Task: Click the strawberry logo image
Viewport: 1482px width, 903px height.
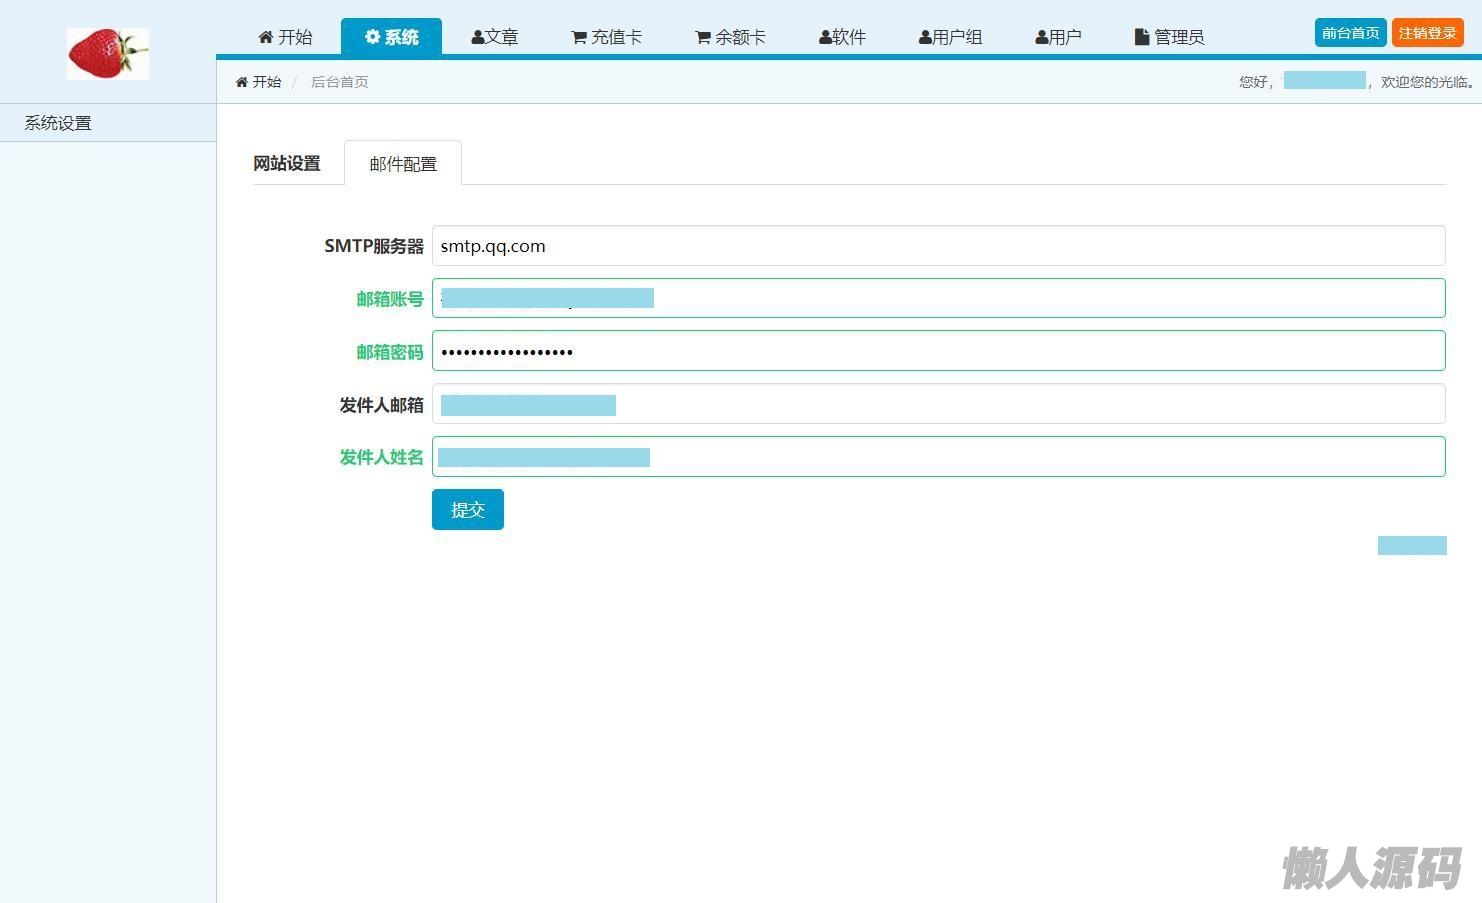Action: point(108,54)
